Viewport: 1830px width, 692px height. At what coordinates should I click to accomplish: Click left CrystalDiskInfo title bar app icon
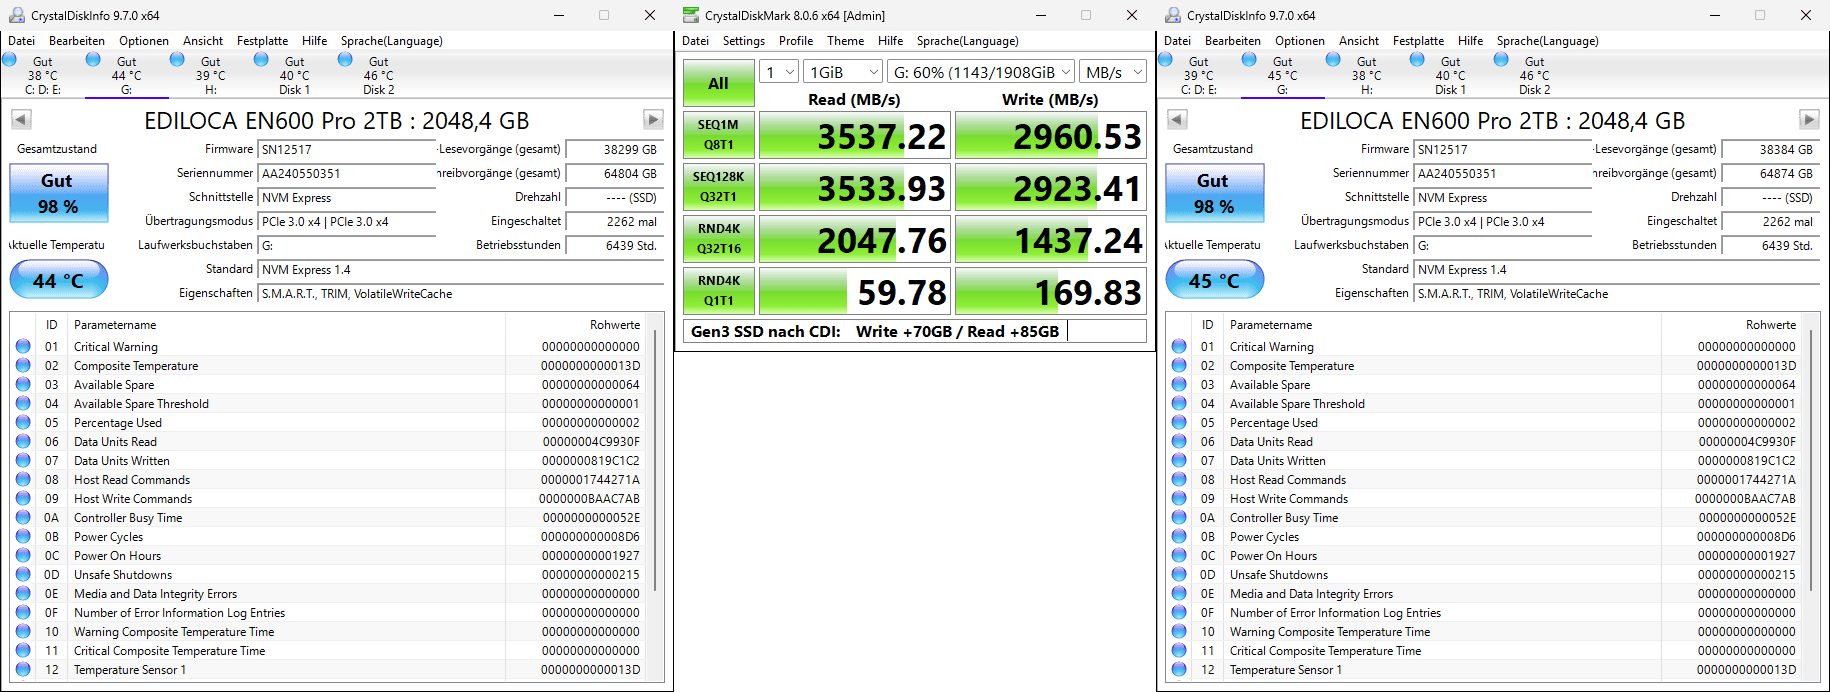pos(16,15)
